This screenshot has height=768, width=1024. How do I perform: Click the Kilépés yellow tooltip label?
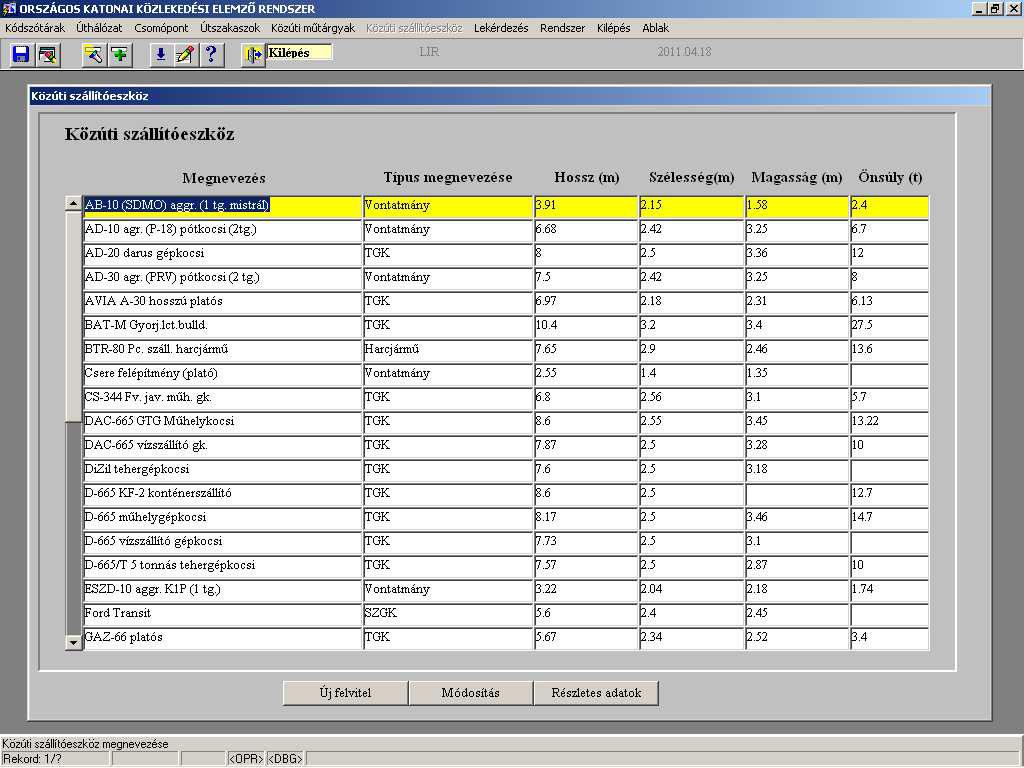click(299, 52)
